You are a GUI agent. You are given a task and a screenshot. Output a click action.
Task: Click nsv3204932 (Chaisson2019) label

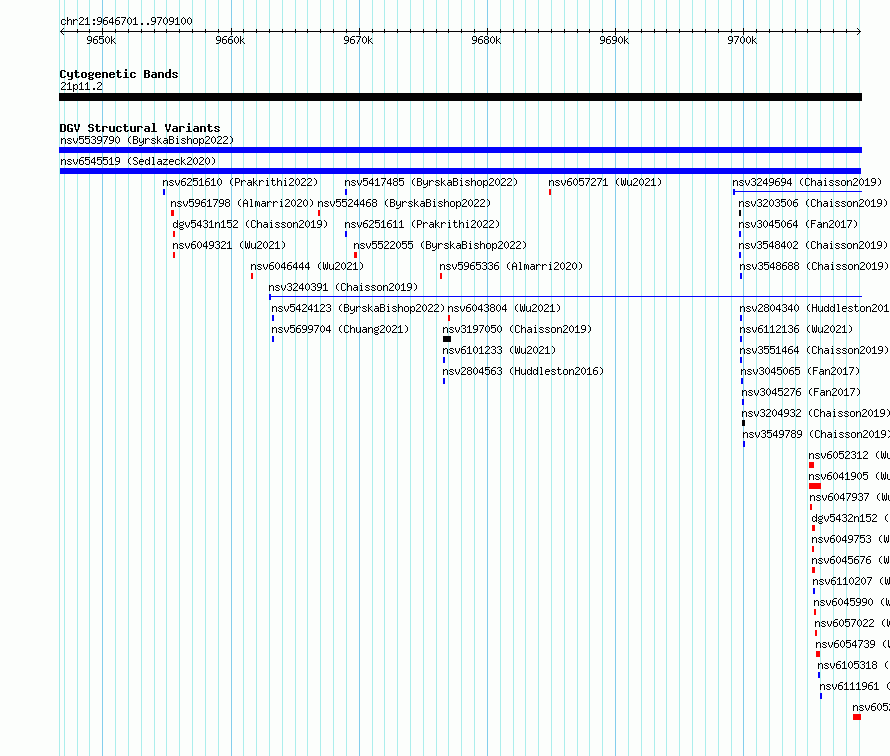click(x=816, y=413)
